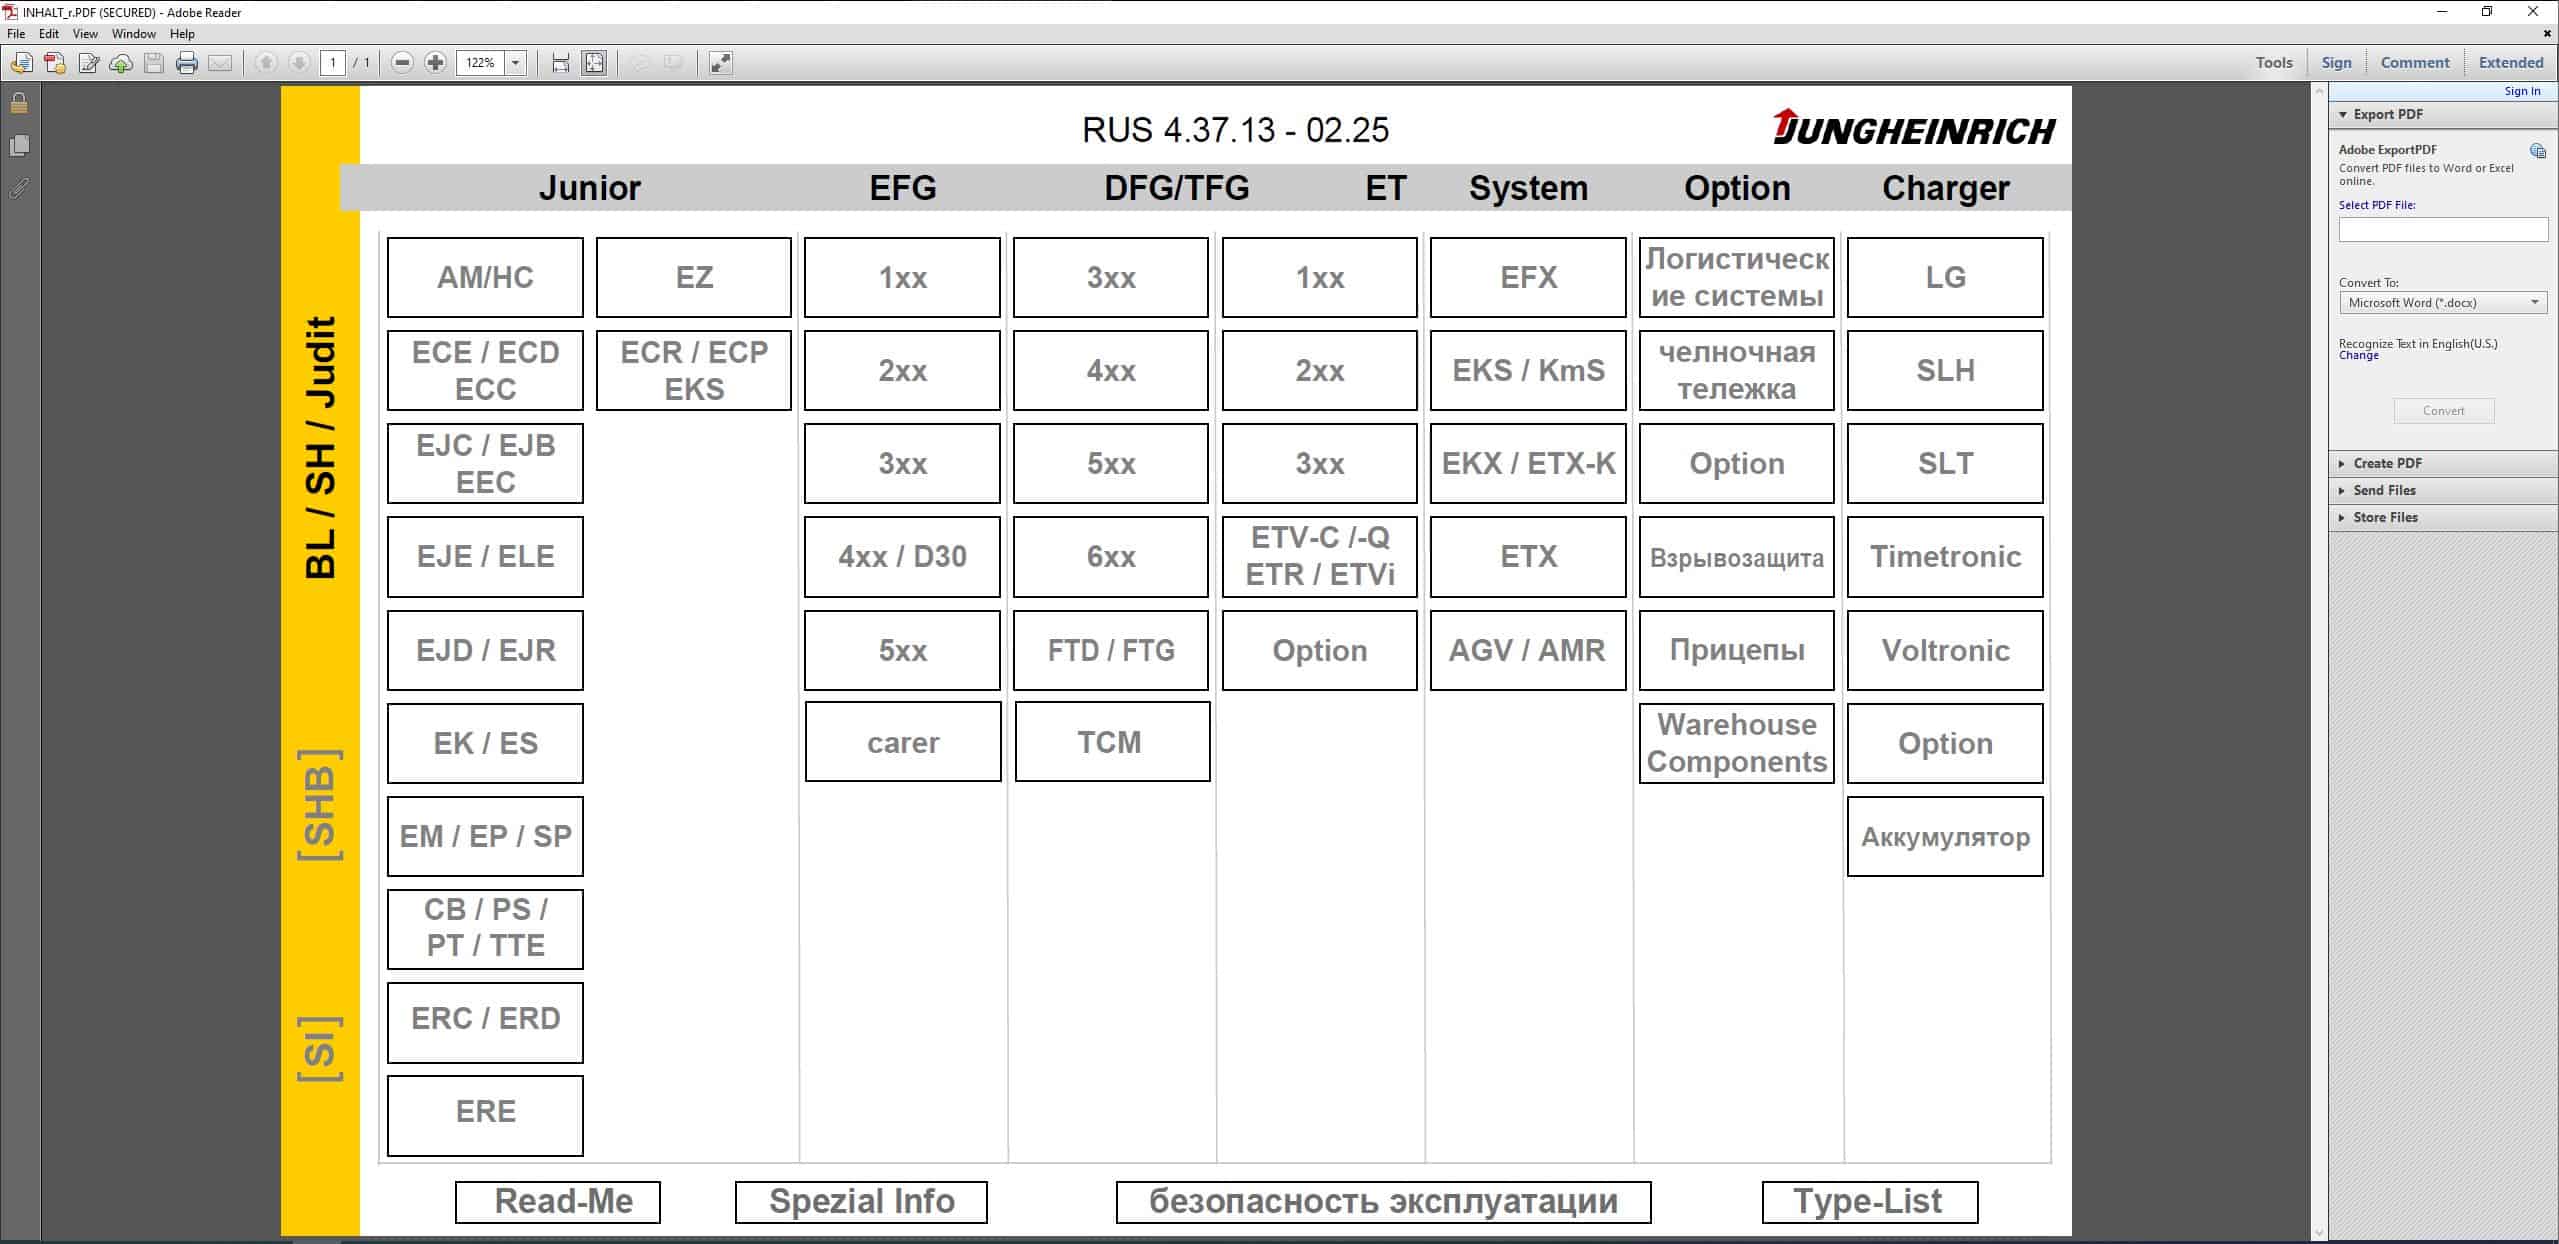Collapse the Export PDF panel section
The width and height of the screenshot is (2559, 1244).
[x=2343, y=115]
